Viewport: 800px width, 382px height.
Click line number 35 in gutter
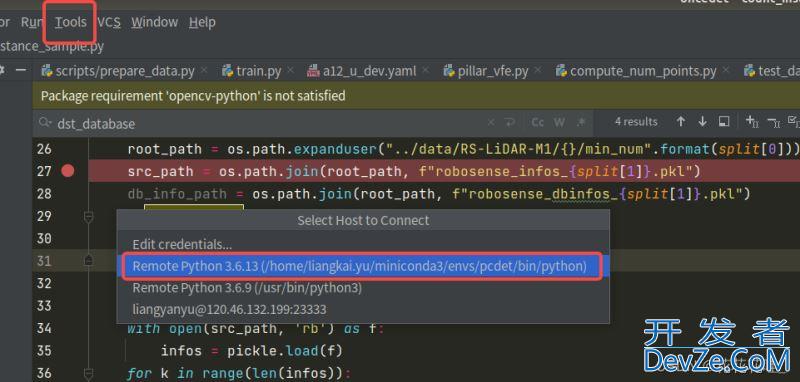[44, 351]
